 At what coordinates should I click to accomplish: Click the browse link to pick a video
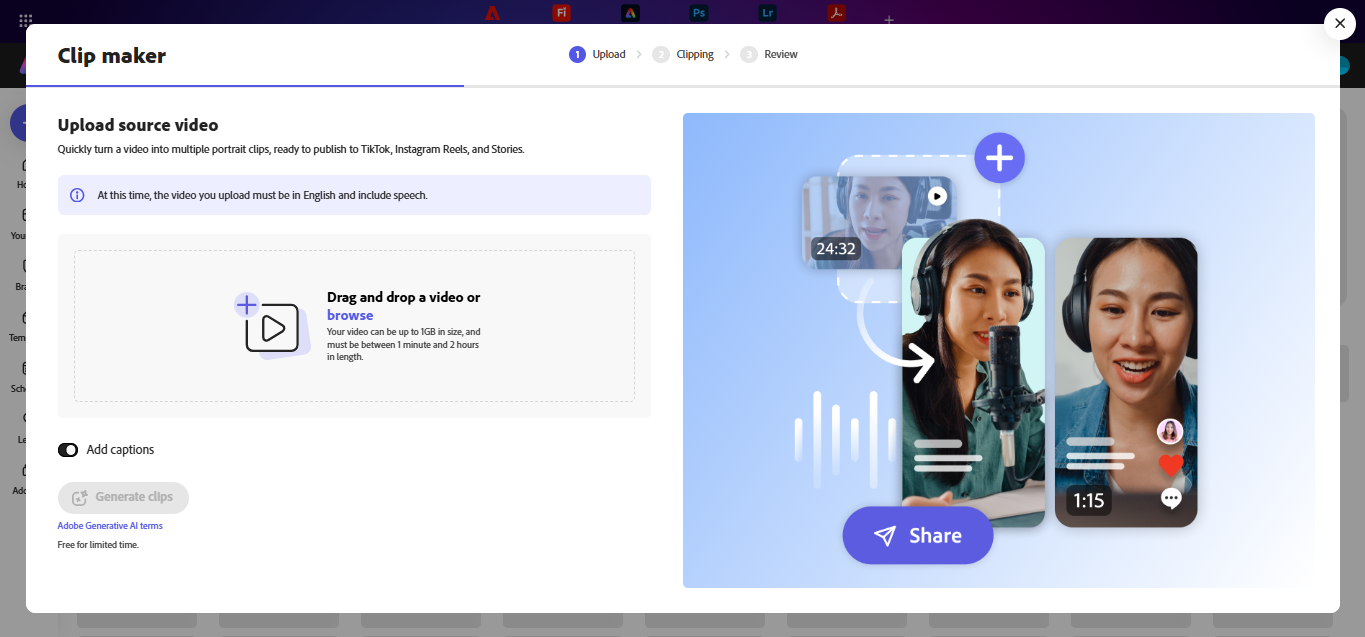350,314
